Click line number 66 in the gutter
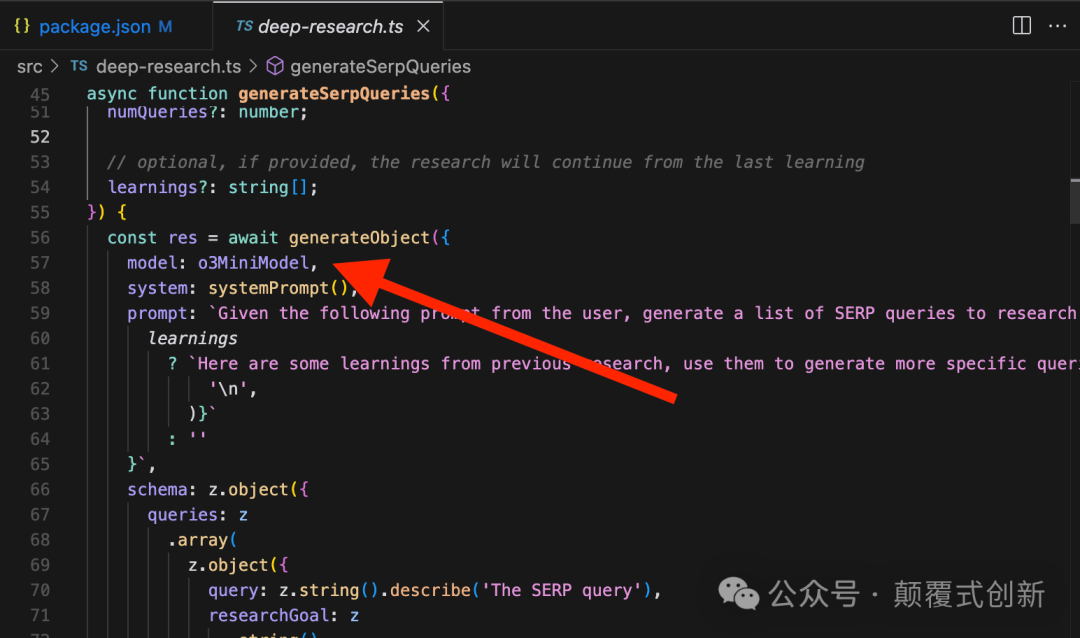 (x=40, y=490)
